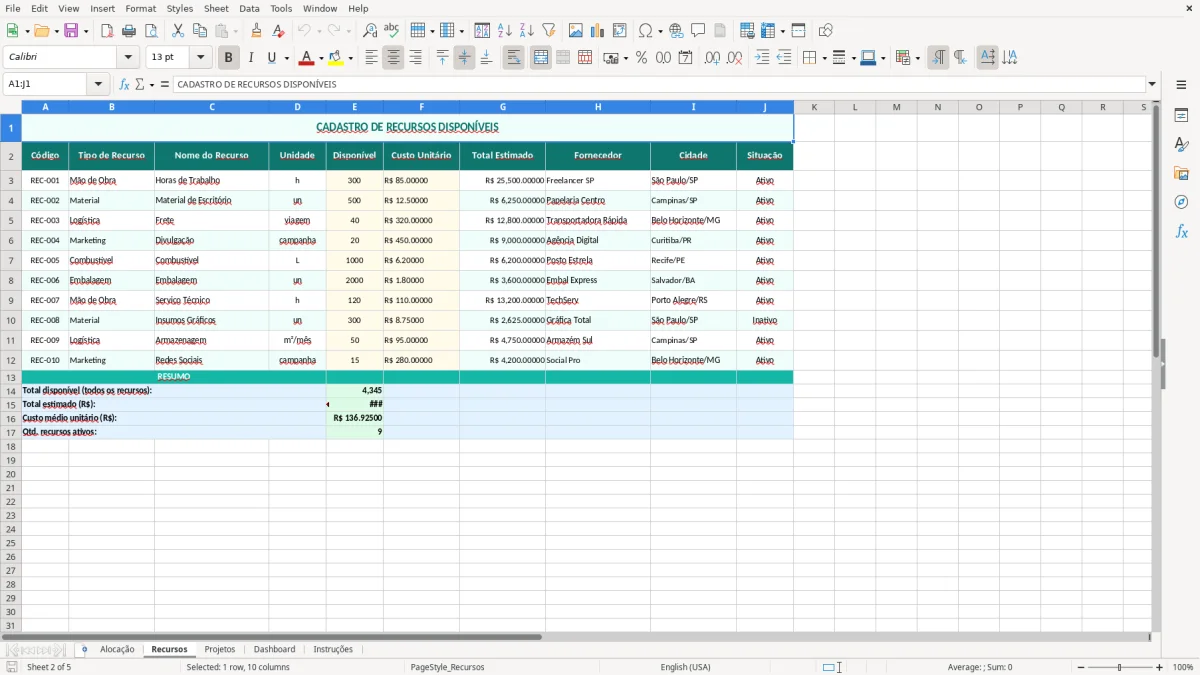Insert an image

[x=576, y=31]
